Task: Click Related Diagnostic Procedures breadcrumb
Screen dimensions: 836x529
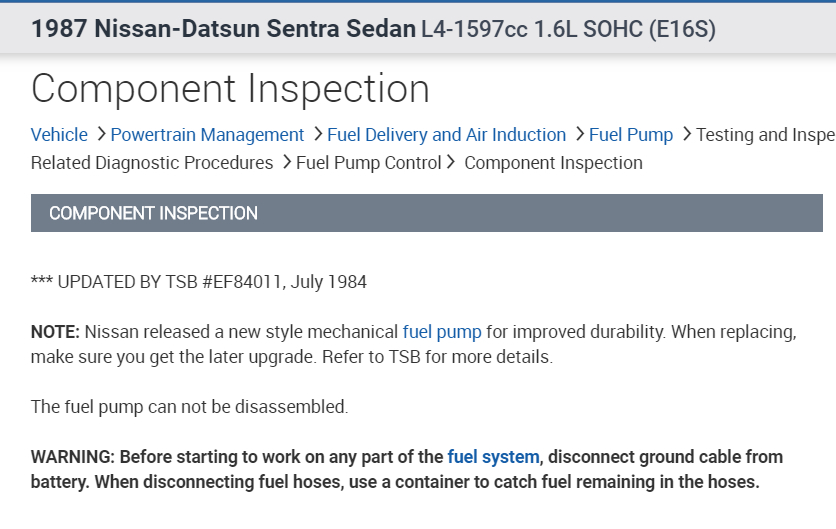Action: 152,163
